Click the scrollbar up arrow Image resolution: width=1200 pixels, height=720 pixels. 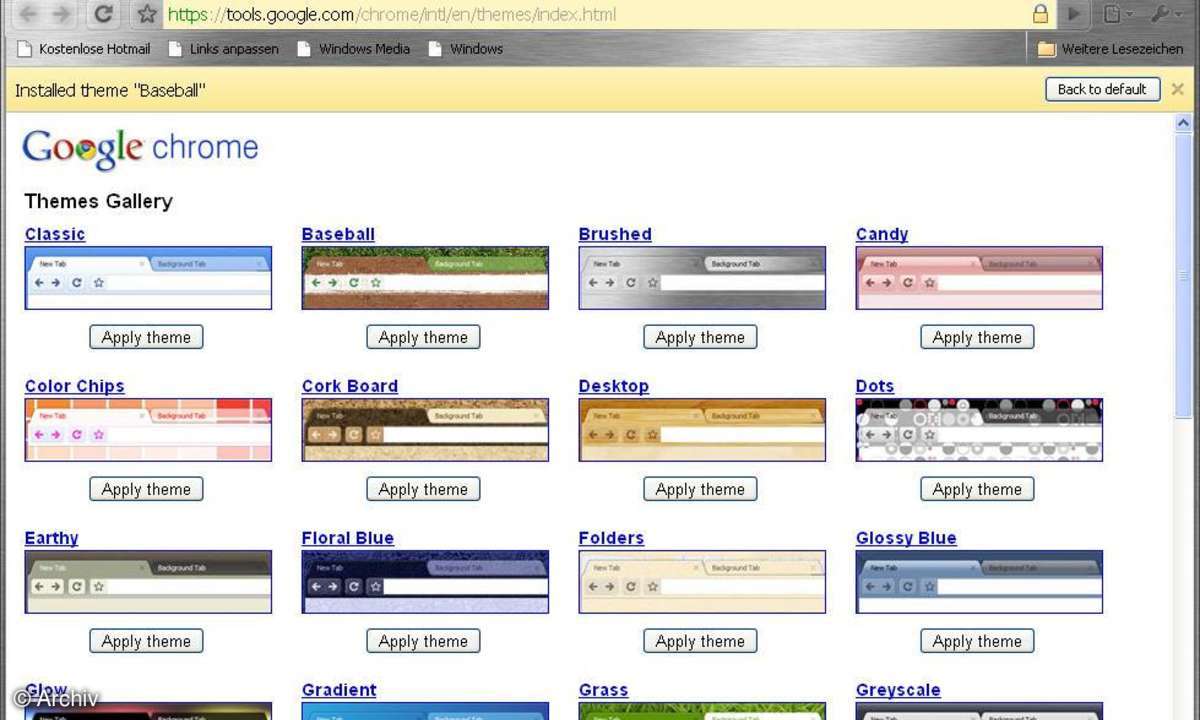click(x=1185, y=123)
